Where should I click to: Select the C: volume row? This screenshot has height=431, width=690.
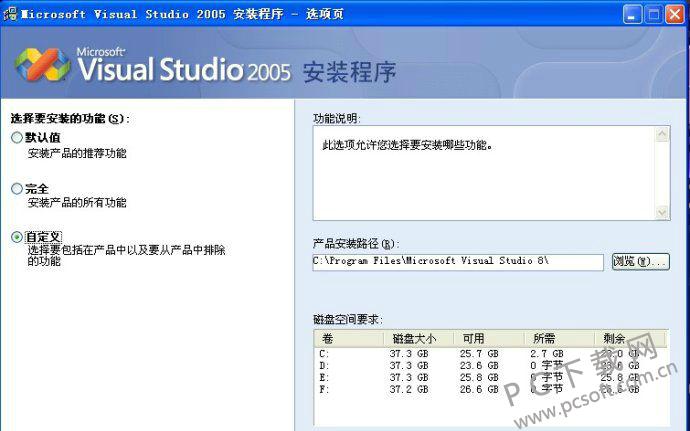tap(491, 354)
